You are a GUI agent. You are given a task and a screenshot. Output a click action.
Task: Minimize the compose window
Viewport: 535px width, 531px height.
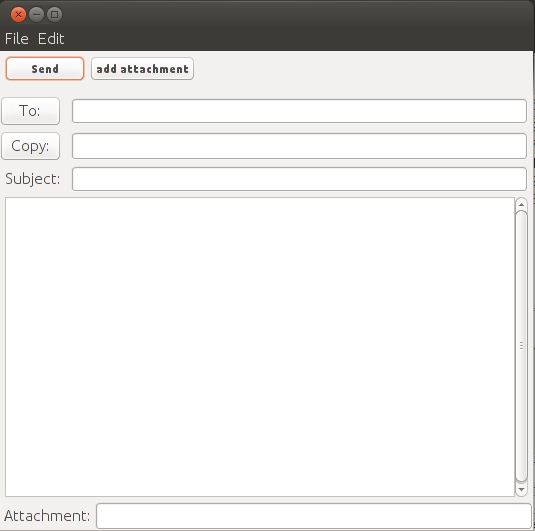point(36,15)
